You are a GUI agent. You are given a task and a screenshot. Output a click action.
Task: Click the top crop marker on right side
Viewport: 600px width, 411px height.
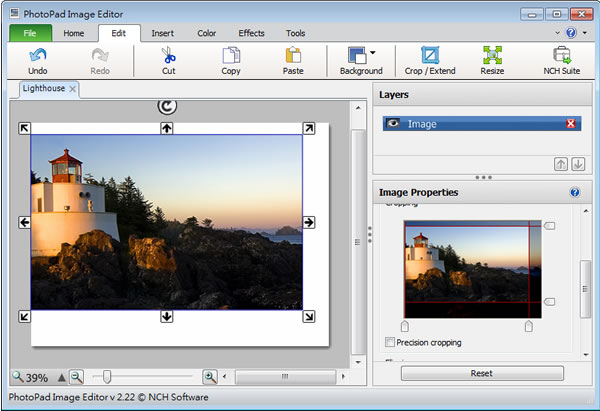click(549, 226)
